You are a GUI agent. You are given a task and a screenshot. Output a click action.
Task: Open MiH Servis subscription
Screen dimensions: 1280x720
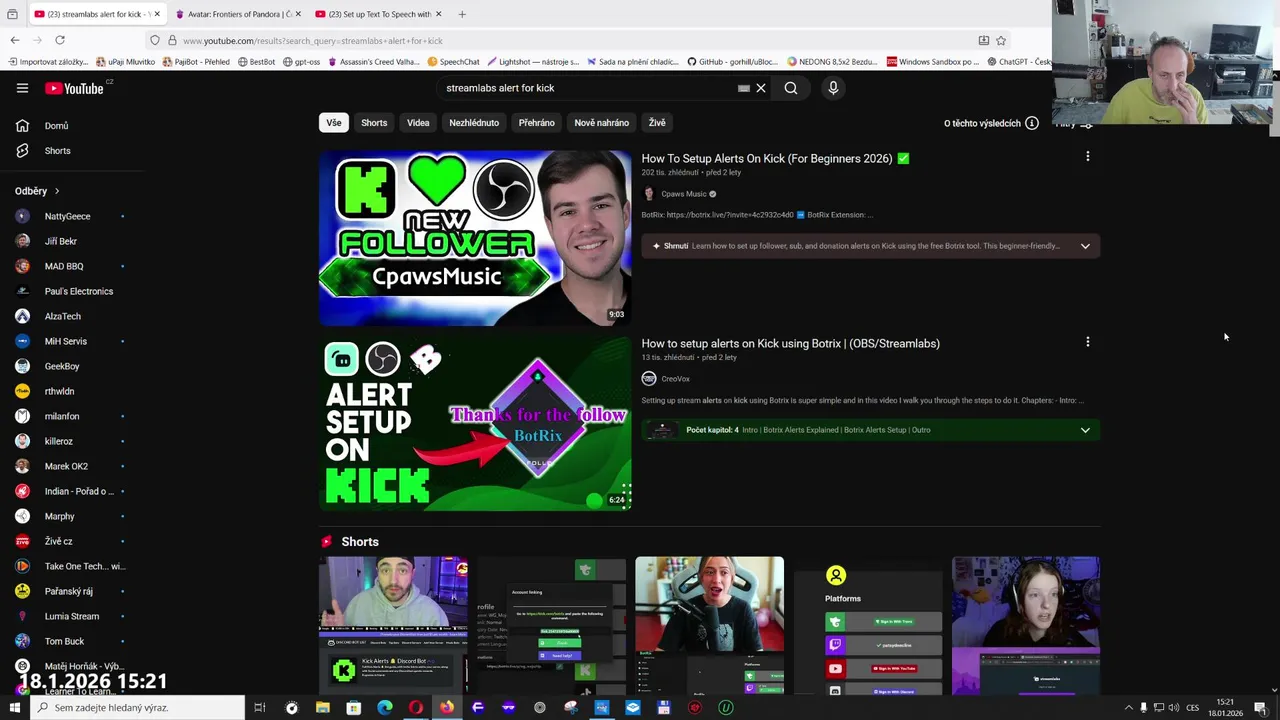pyautogui.click(x=66, y=341)
